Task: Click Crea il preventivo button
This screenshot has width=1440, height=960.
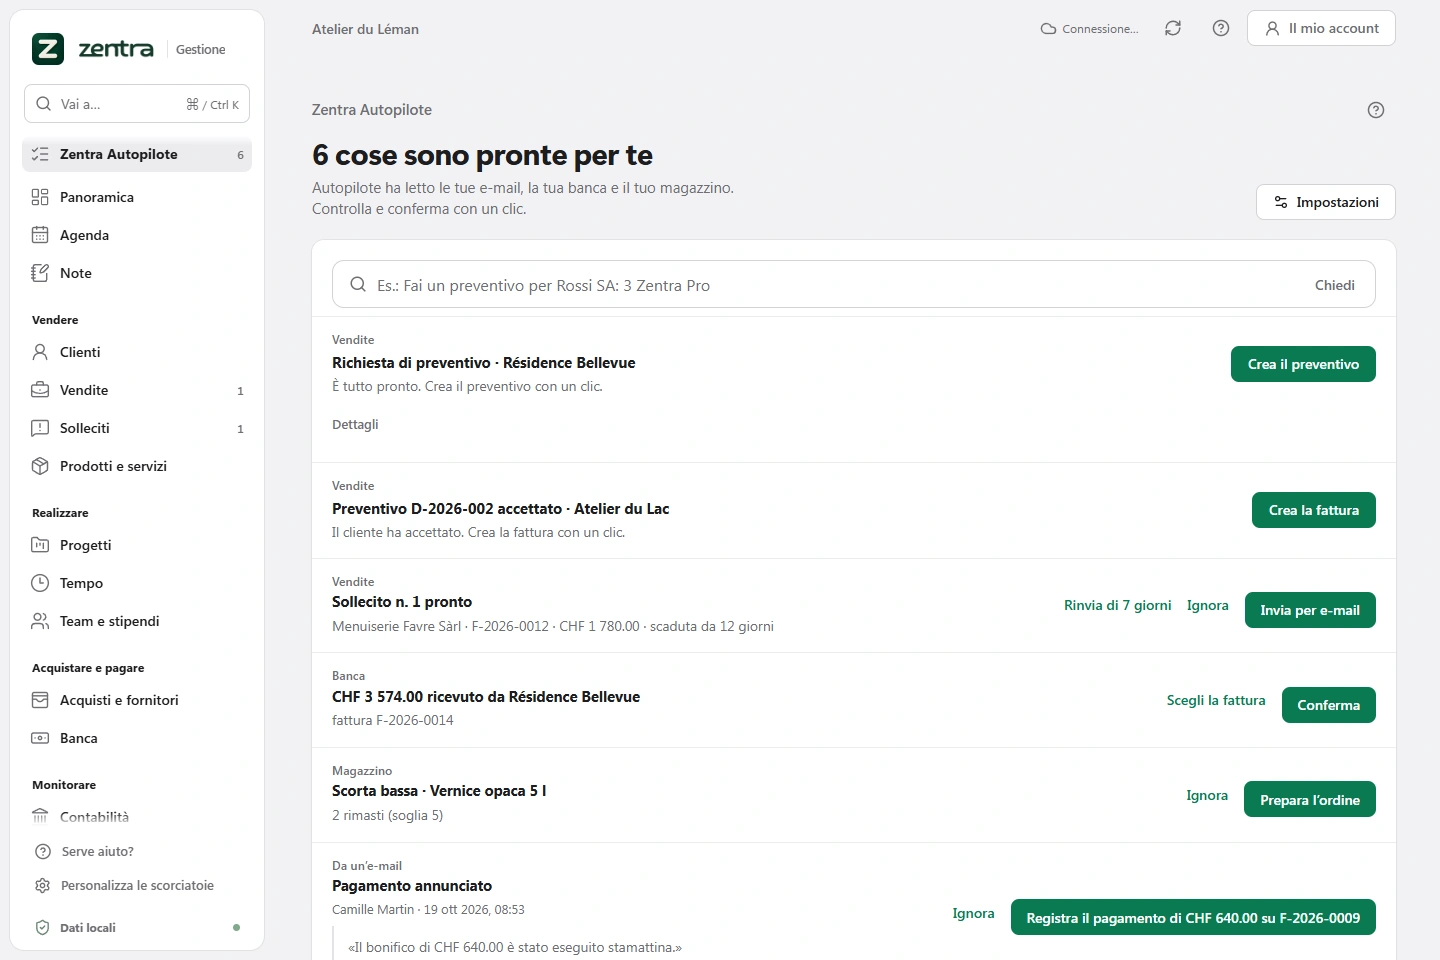Action: (x=1303, y=364)
